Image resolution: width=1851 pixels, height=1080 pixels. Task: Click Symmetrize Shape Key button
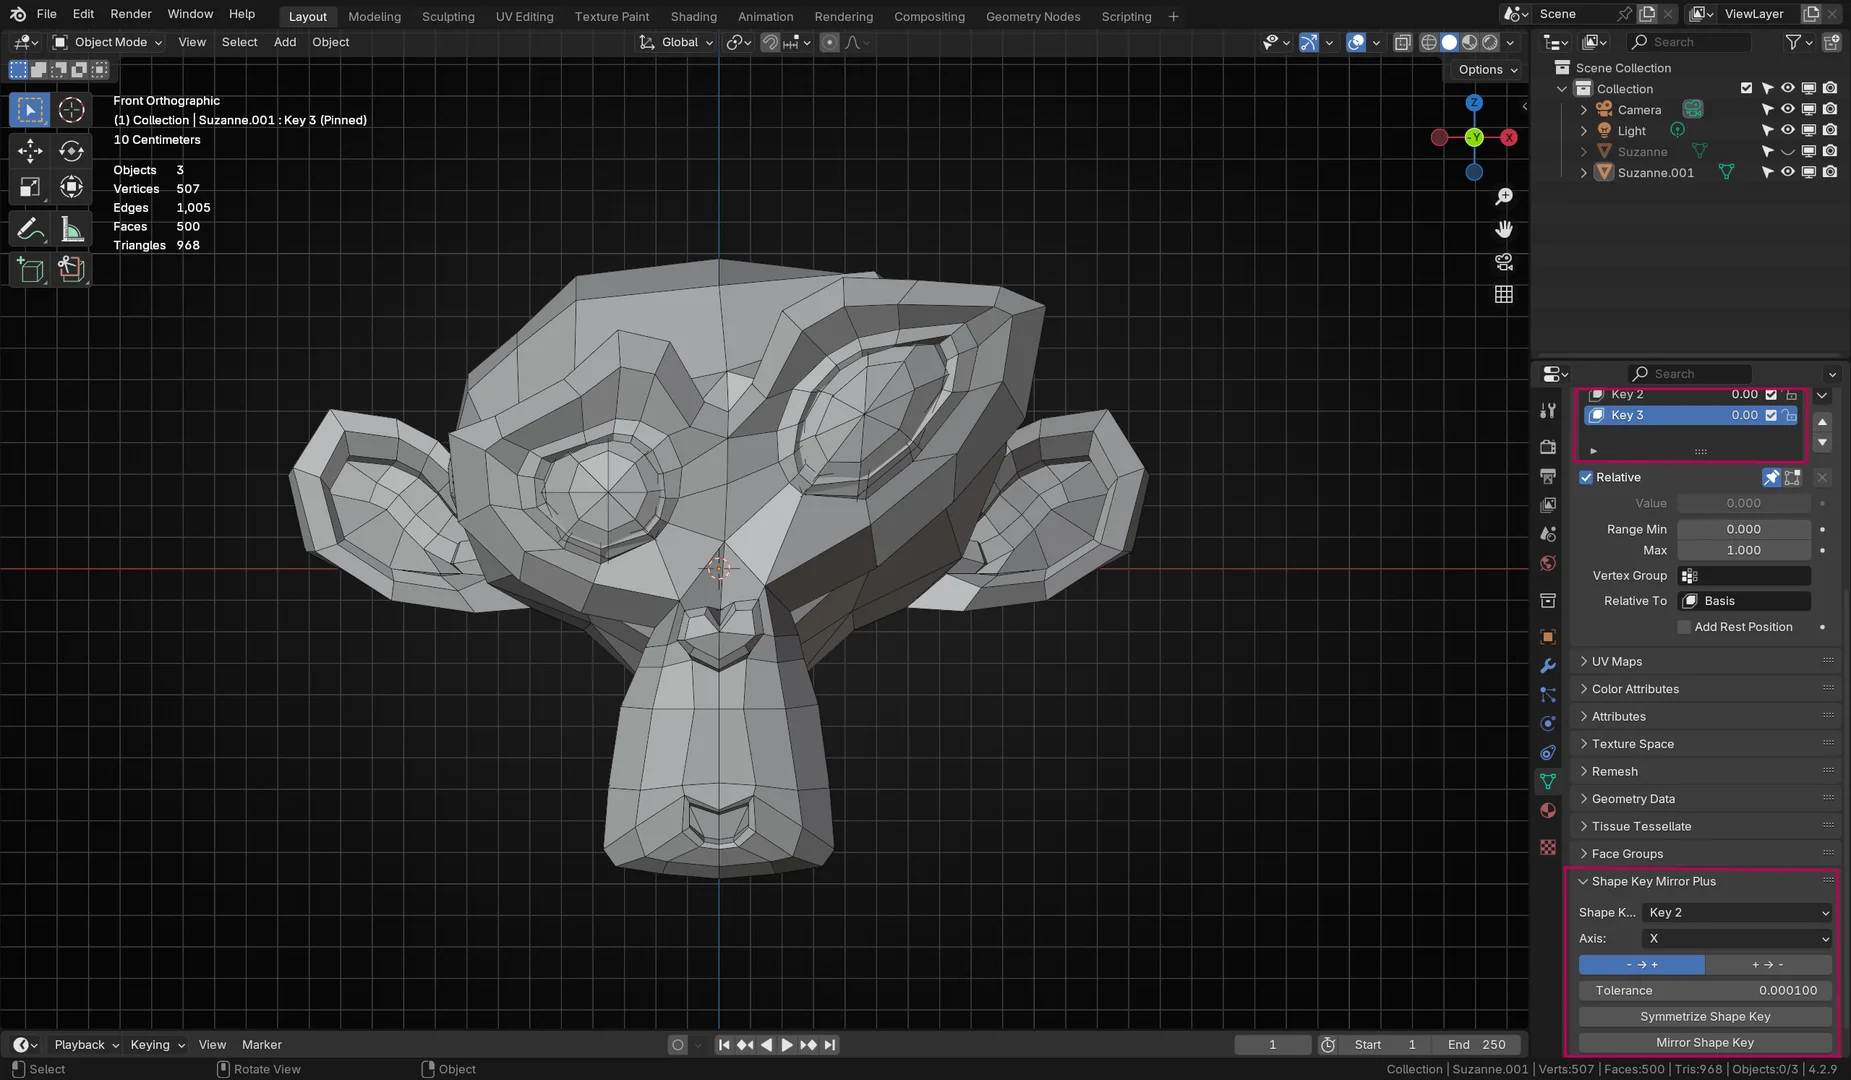(x=1705, y=1017)
